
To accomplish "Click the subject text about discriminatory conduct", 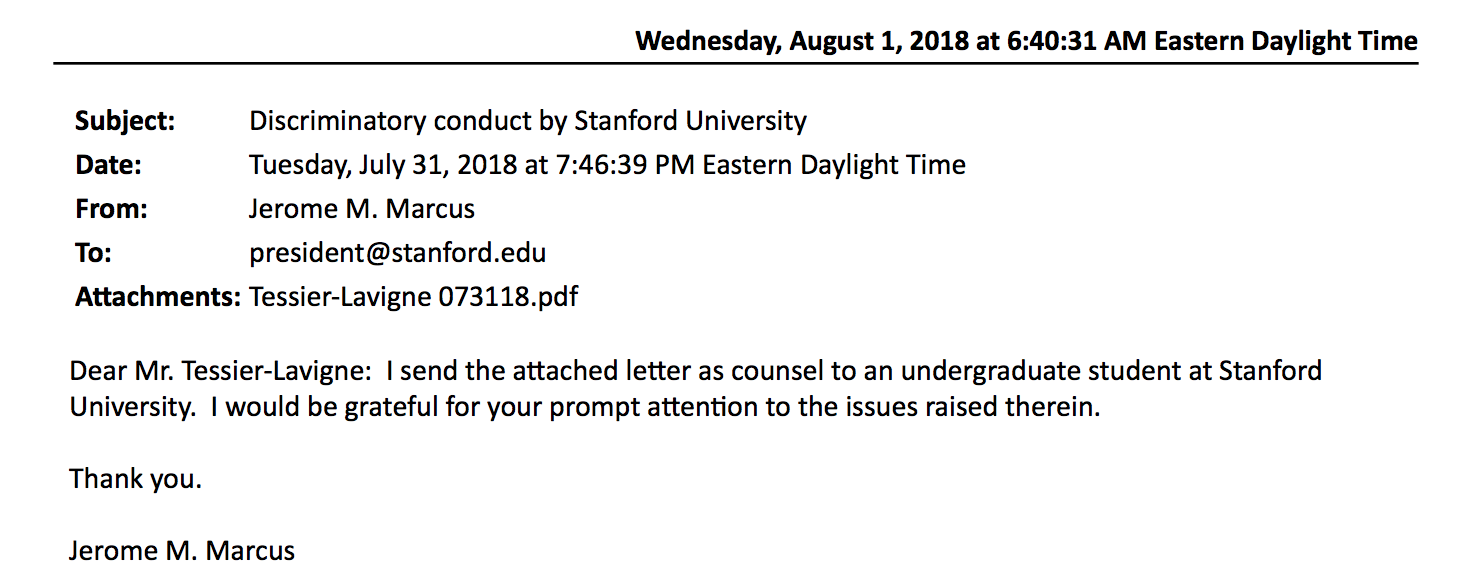I will click(x=527, y=121).
